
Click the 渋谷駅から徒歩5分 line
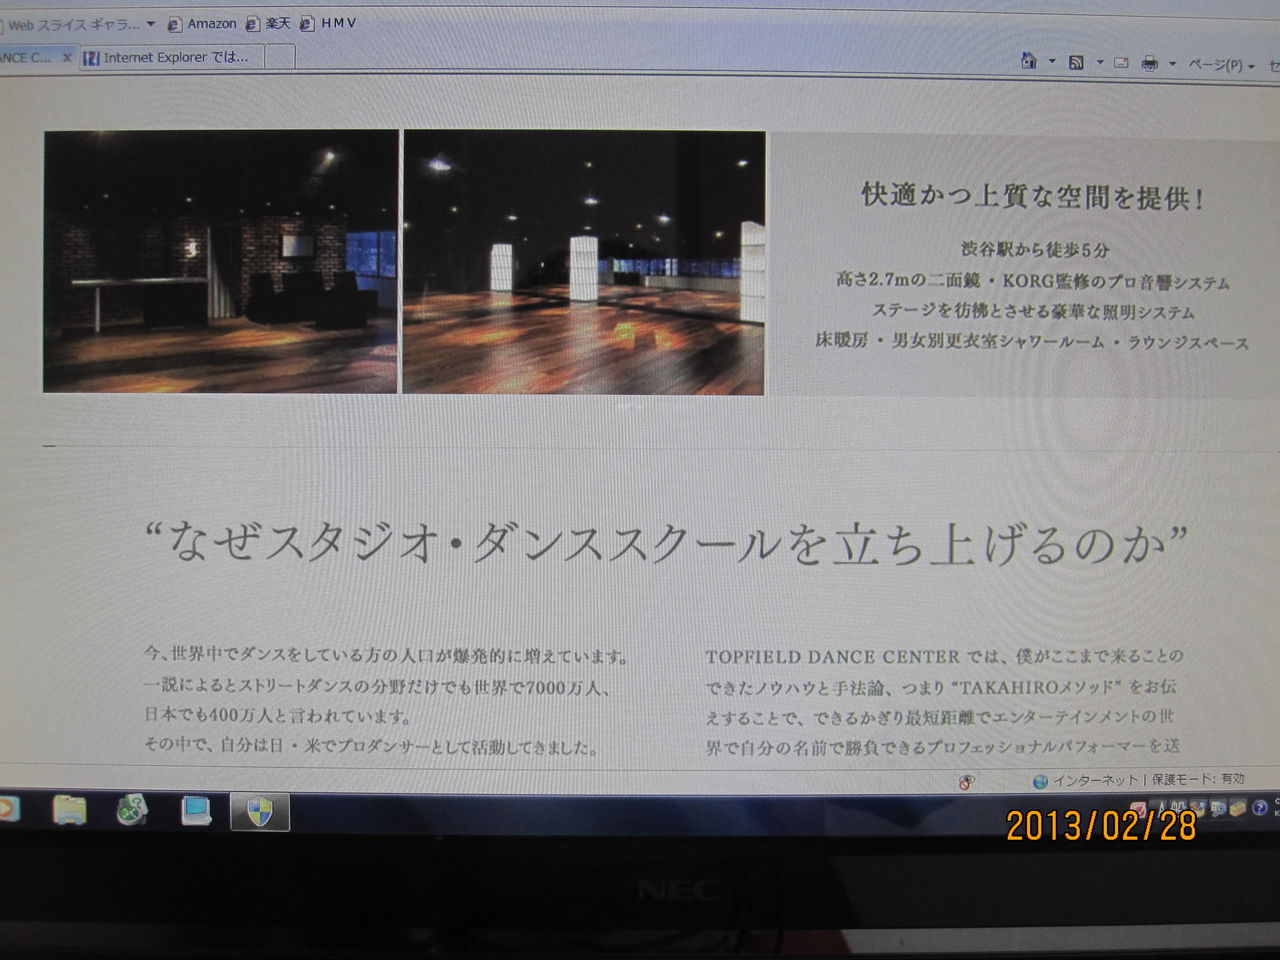point(1035,250)
